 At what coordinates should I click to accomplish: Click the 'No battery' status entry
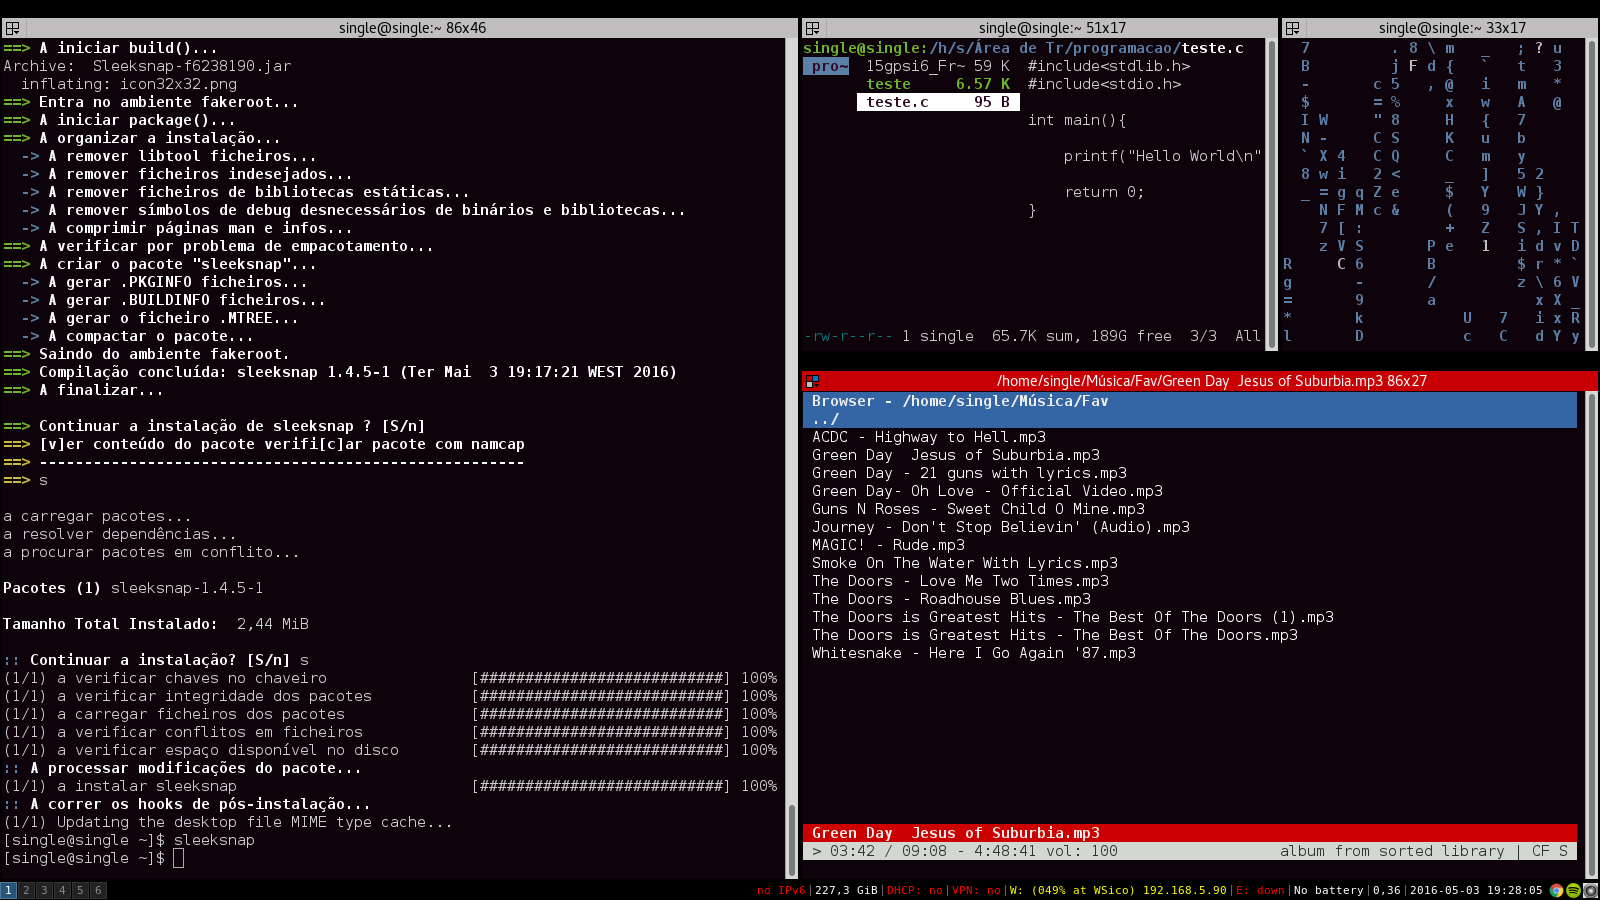pyautogui.click(x=1329, y=890)
